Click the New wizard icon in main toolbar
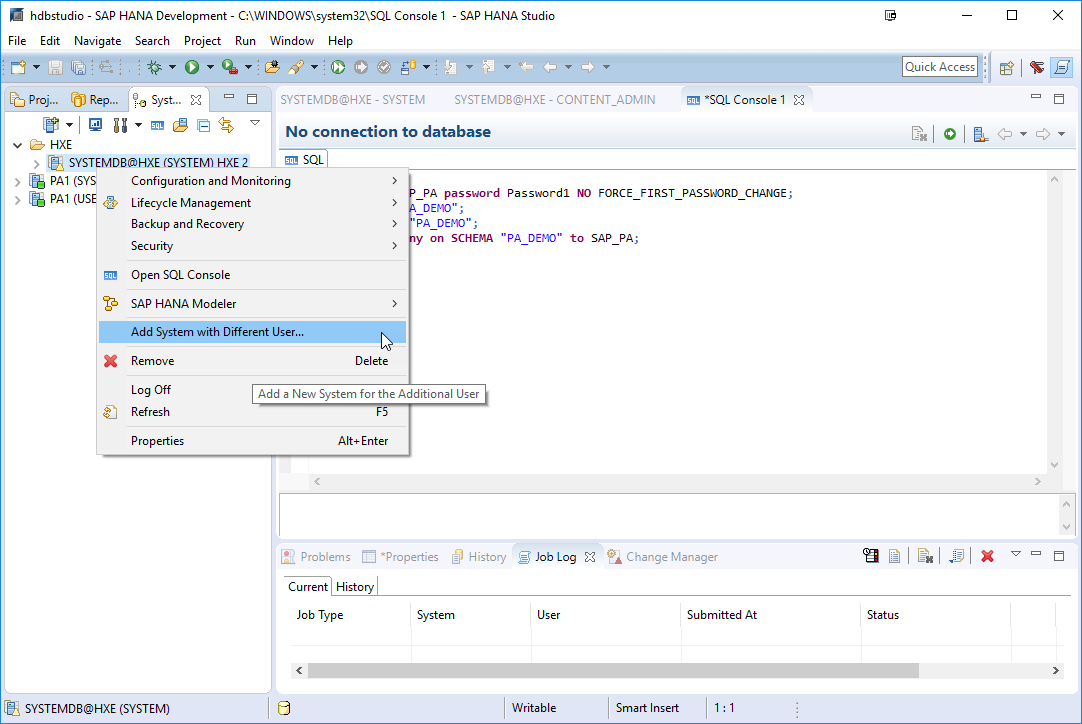This screenshot has width=1082, height=724. click(x=19, y=67)
